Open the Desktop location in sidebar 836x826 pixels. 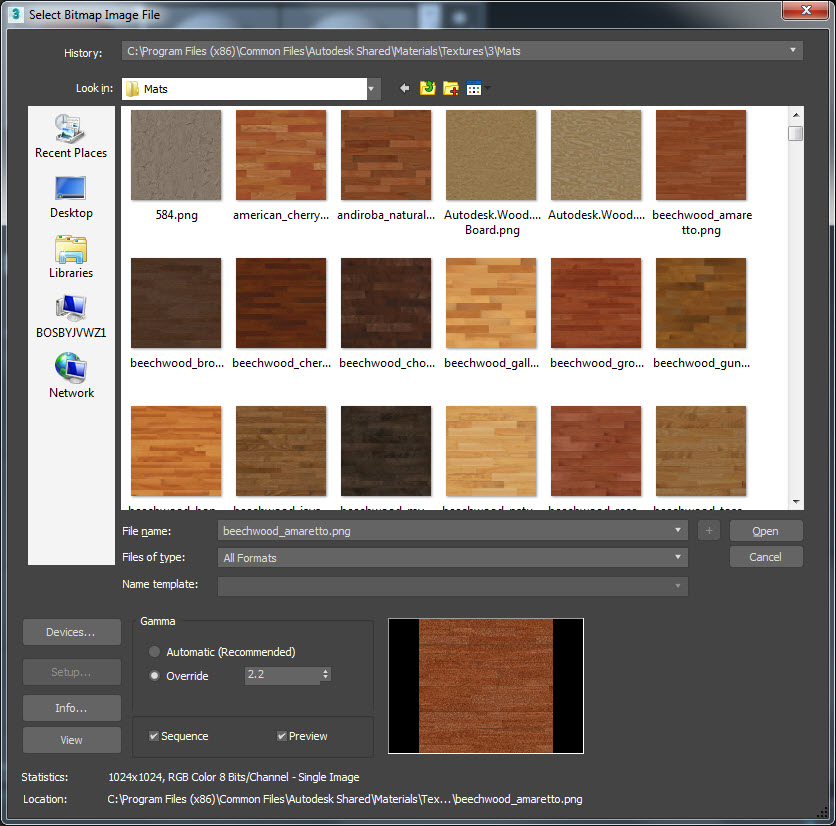click(70, 189)
